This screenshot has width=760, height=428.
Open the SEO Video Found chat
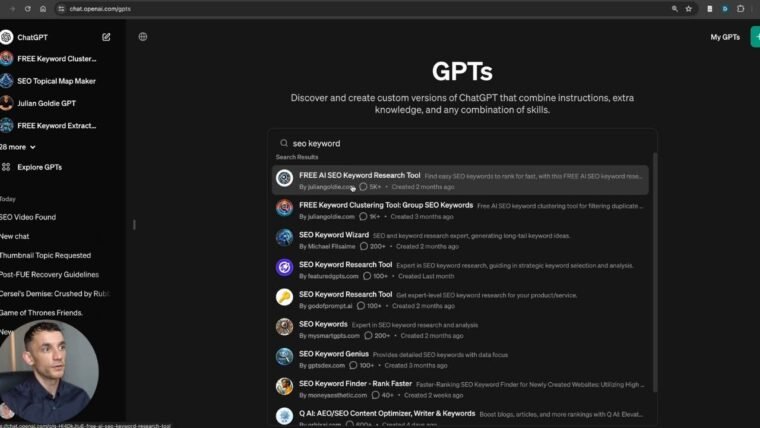coord(28,217)
